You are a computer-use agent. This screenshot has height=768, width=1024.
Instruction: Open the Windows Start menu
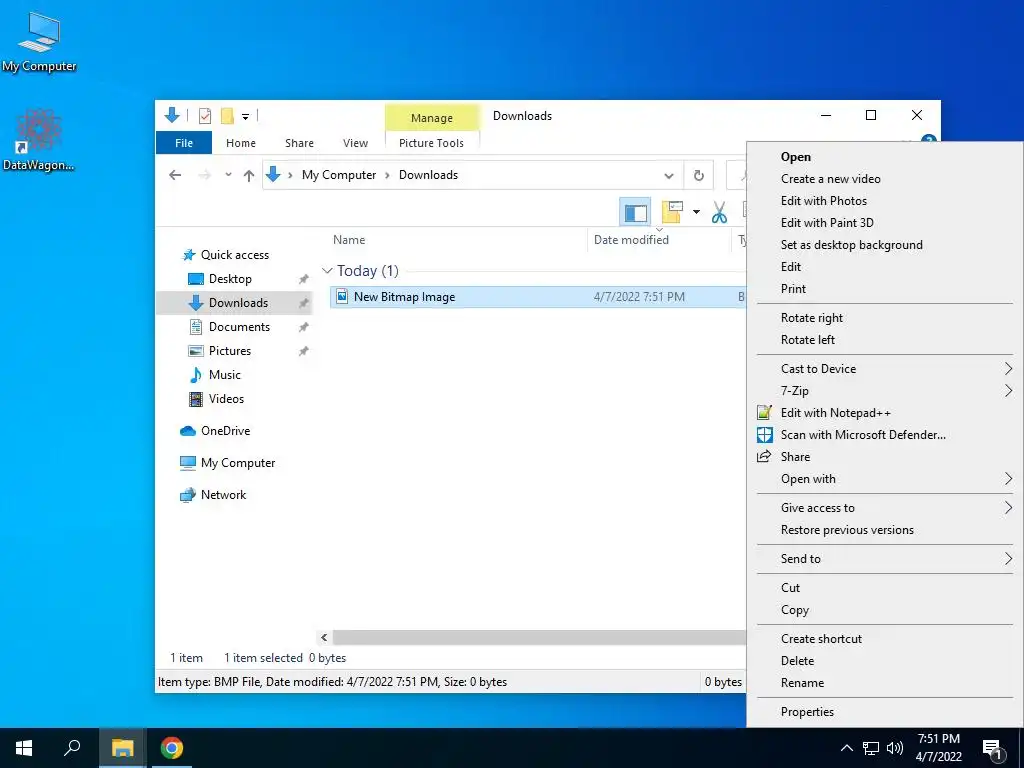pos(24,748)
